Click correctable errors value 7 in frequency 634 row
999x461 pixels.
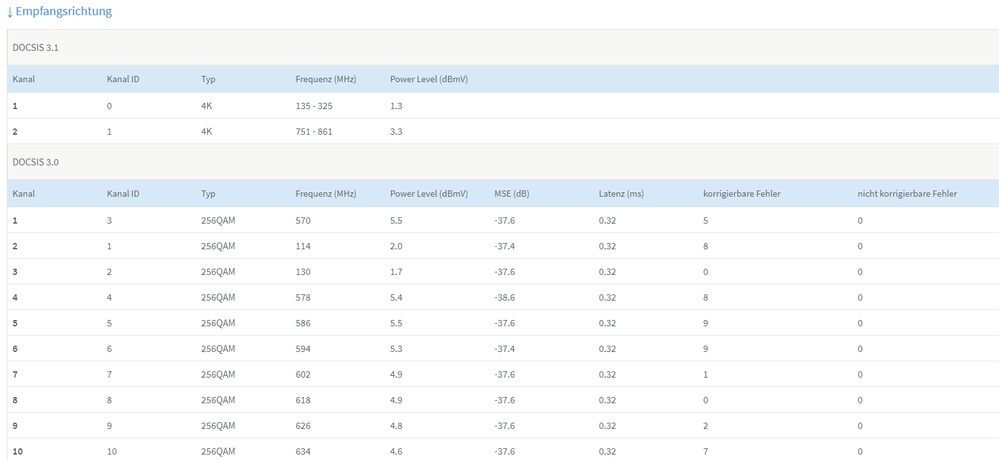pyautogui.click(x=706, y=451)
